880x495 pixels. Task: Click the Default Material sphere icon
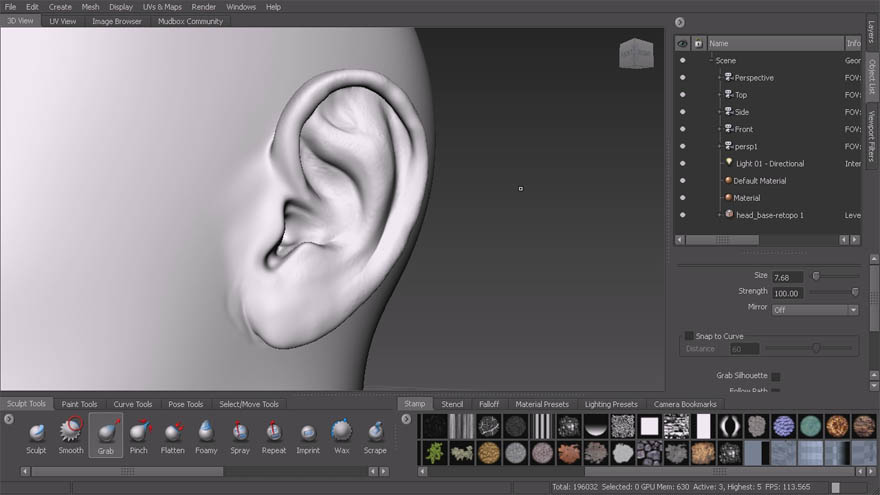[x=728, y=180]
